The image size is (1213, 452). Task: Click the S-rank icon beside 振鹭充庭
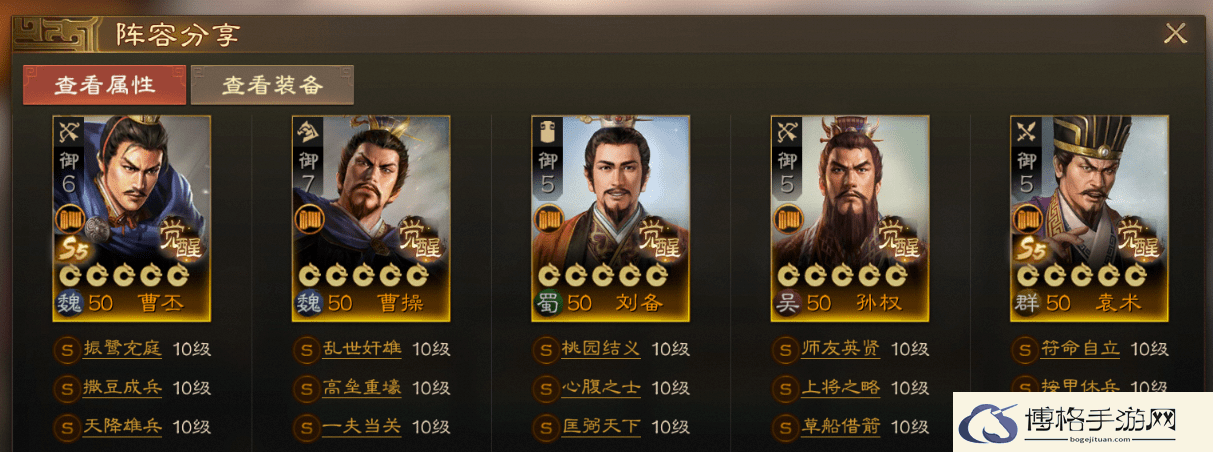point(67,350)
